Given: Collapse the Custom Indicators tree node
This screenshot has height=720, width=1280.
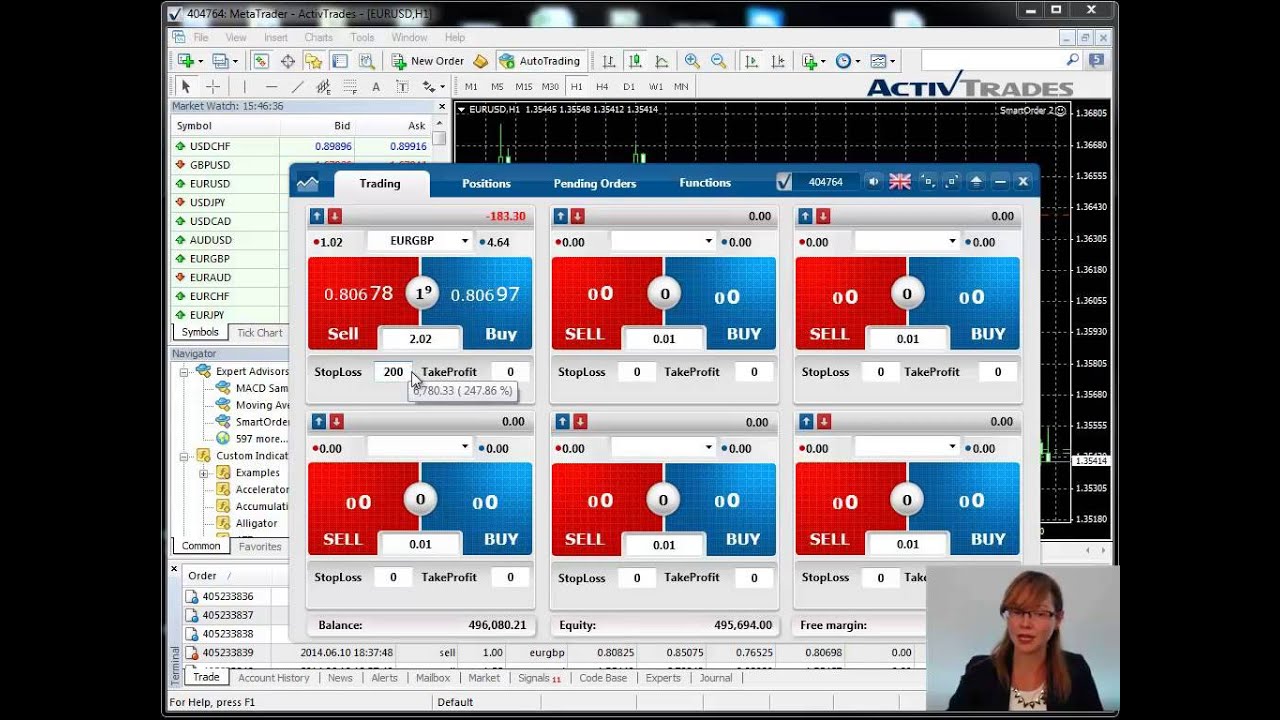Looking at the screenshot, I should (185, 456).
